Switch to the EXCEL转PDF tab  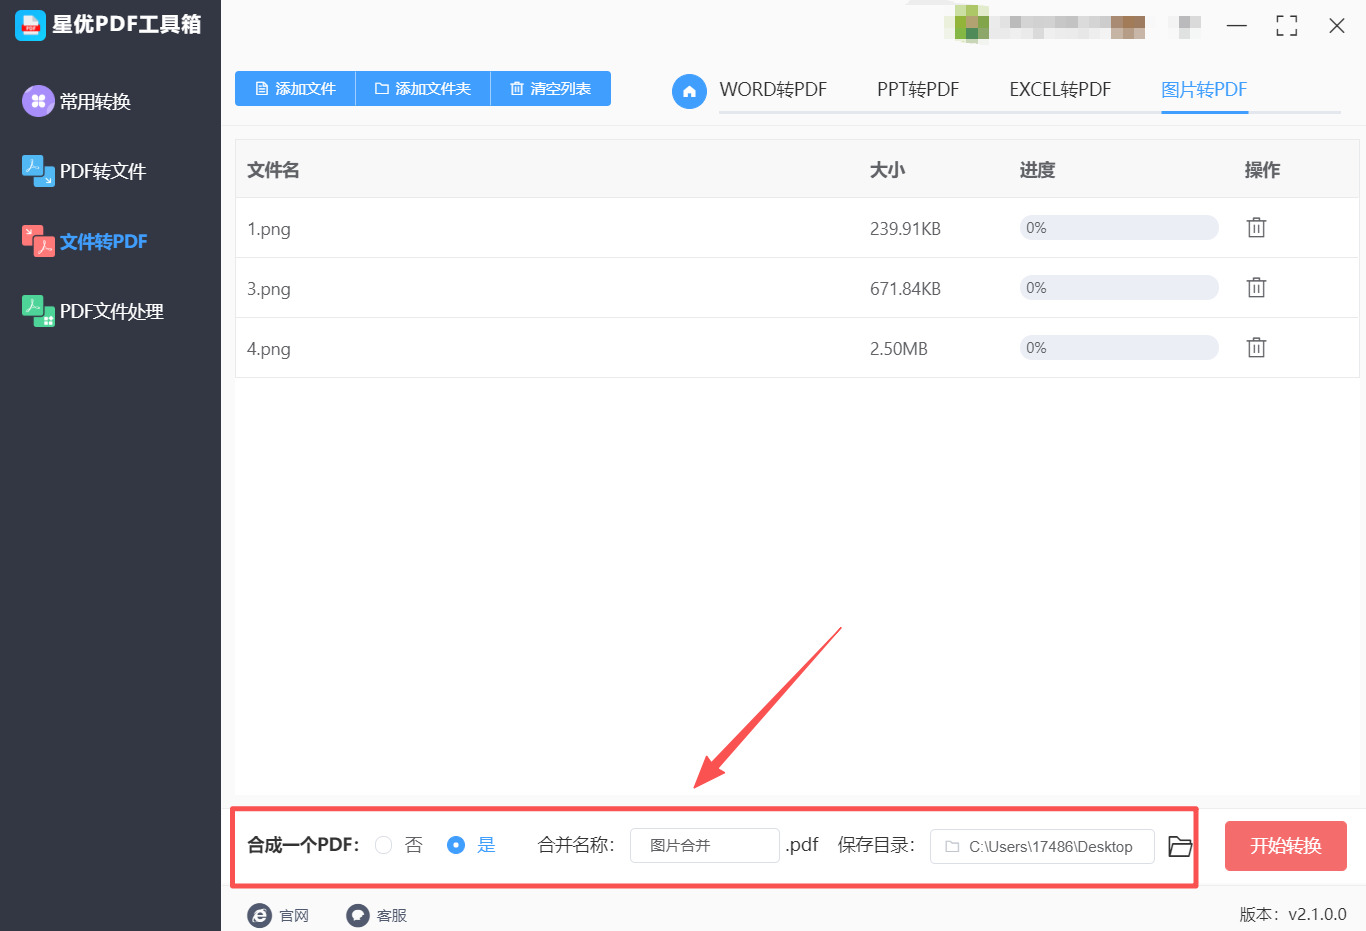1060,90
